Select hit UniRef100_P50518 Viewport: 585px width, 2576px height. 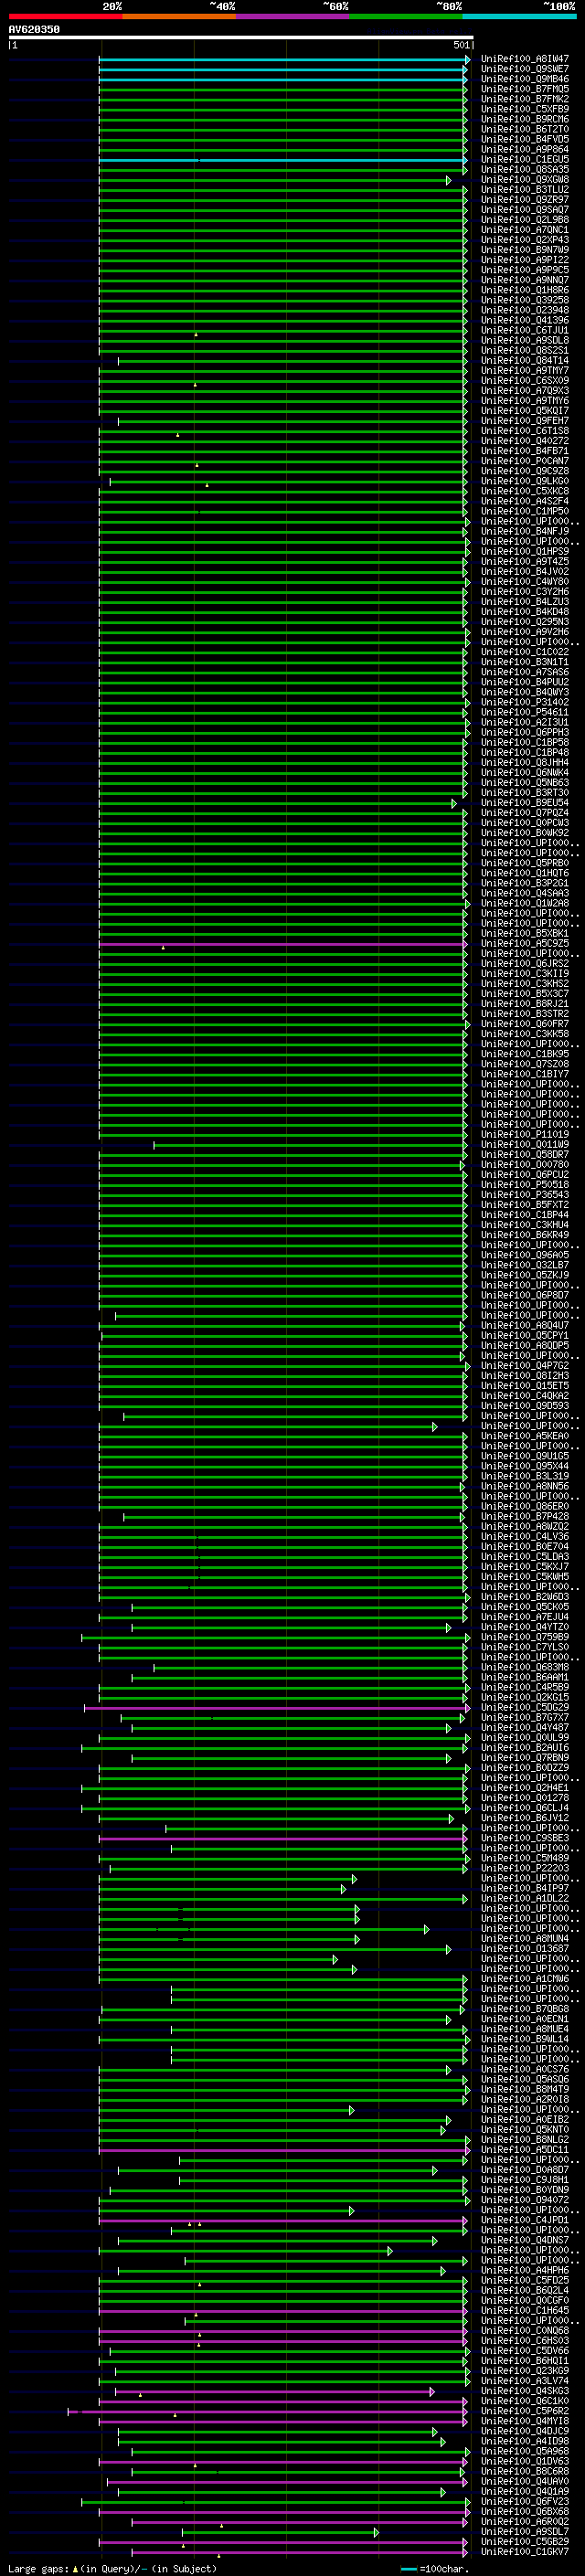[x=525, y=1184]
